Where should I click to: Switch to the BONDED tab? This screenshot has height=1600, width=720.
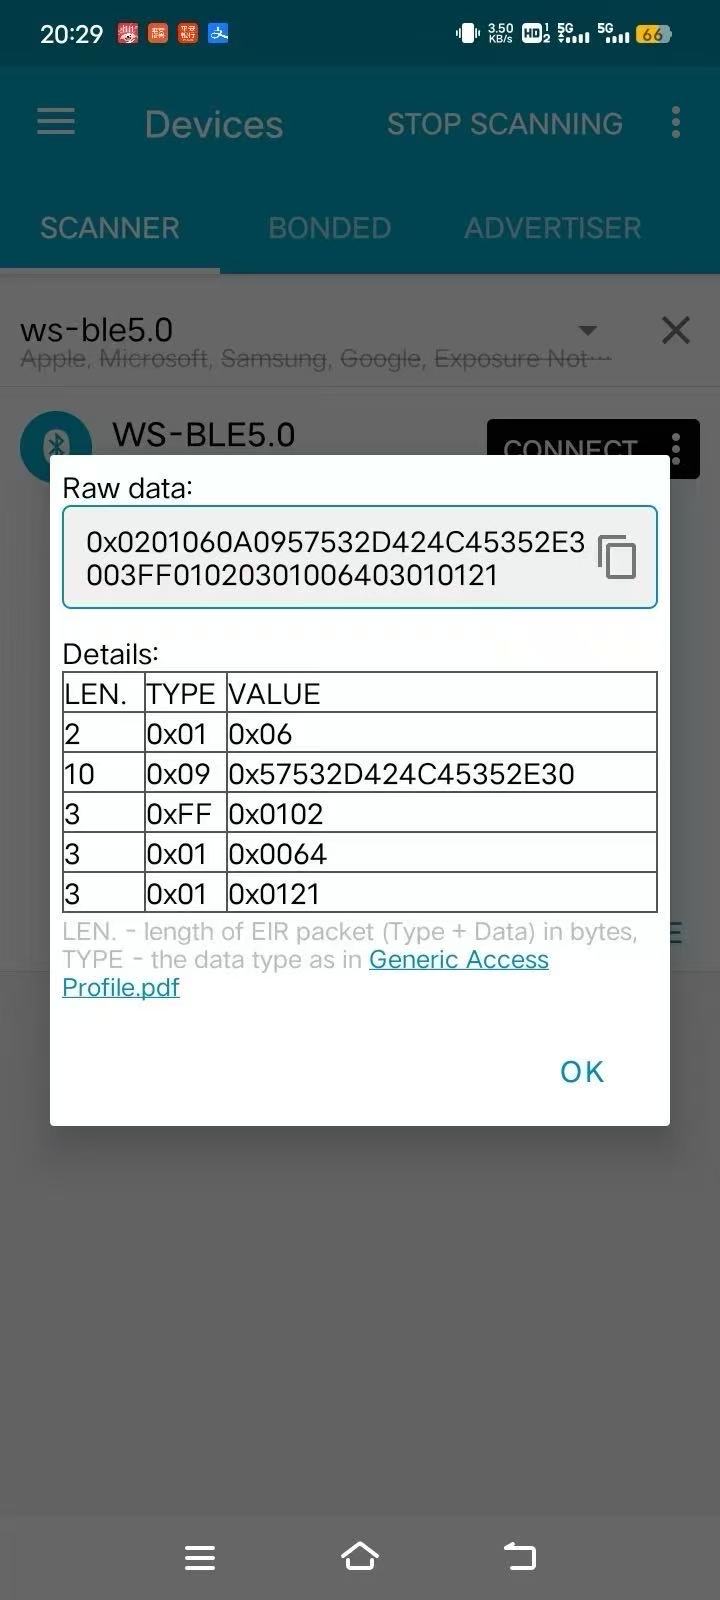(x=329, y=228)
